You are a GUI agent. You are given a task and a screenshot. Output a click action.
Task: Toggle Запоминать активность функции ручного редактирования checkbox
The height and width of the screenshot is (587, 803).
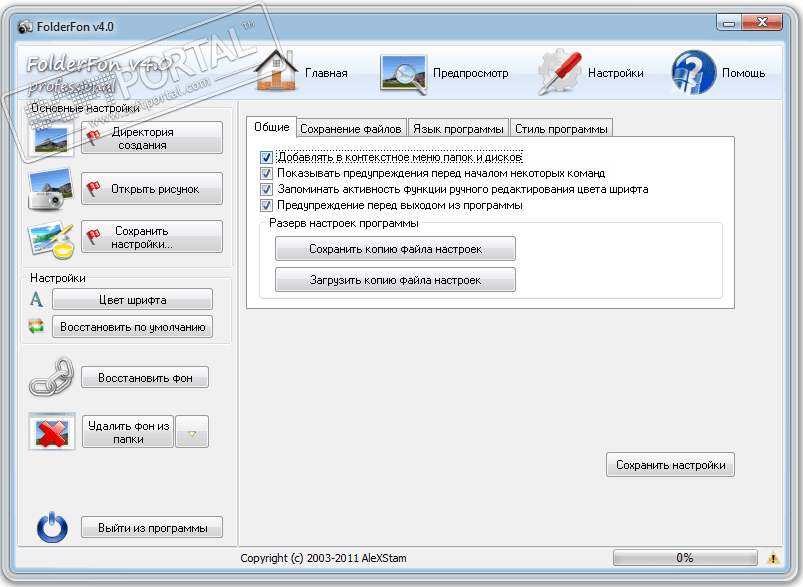266,189
